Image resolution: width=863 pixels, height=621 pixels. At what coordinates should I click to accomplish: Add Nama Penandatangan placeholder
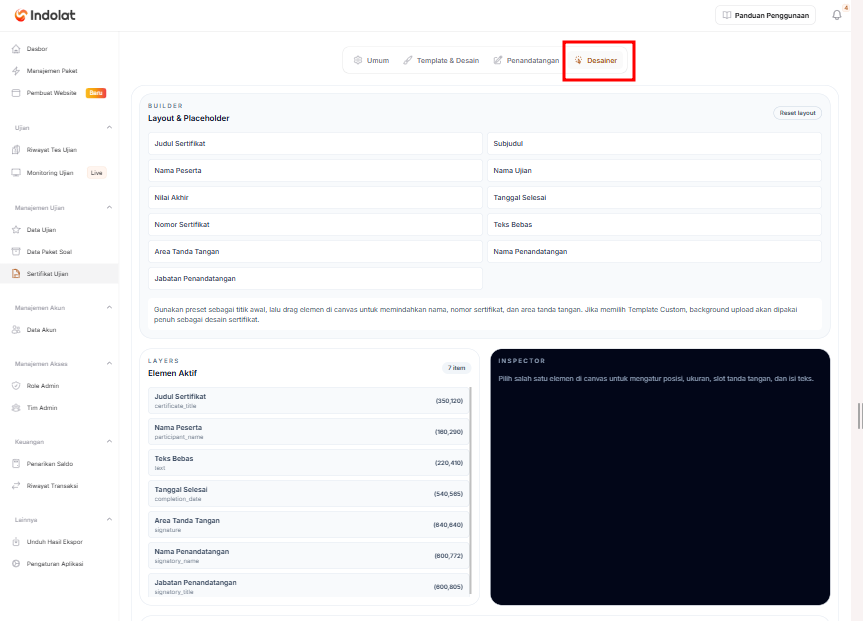point(654,252)
